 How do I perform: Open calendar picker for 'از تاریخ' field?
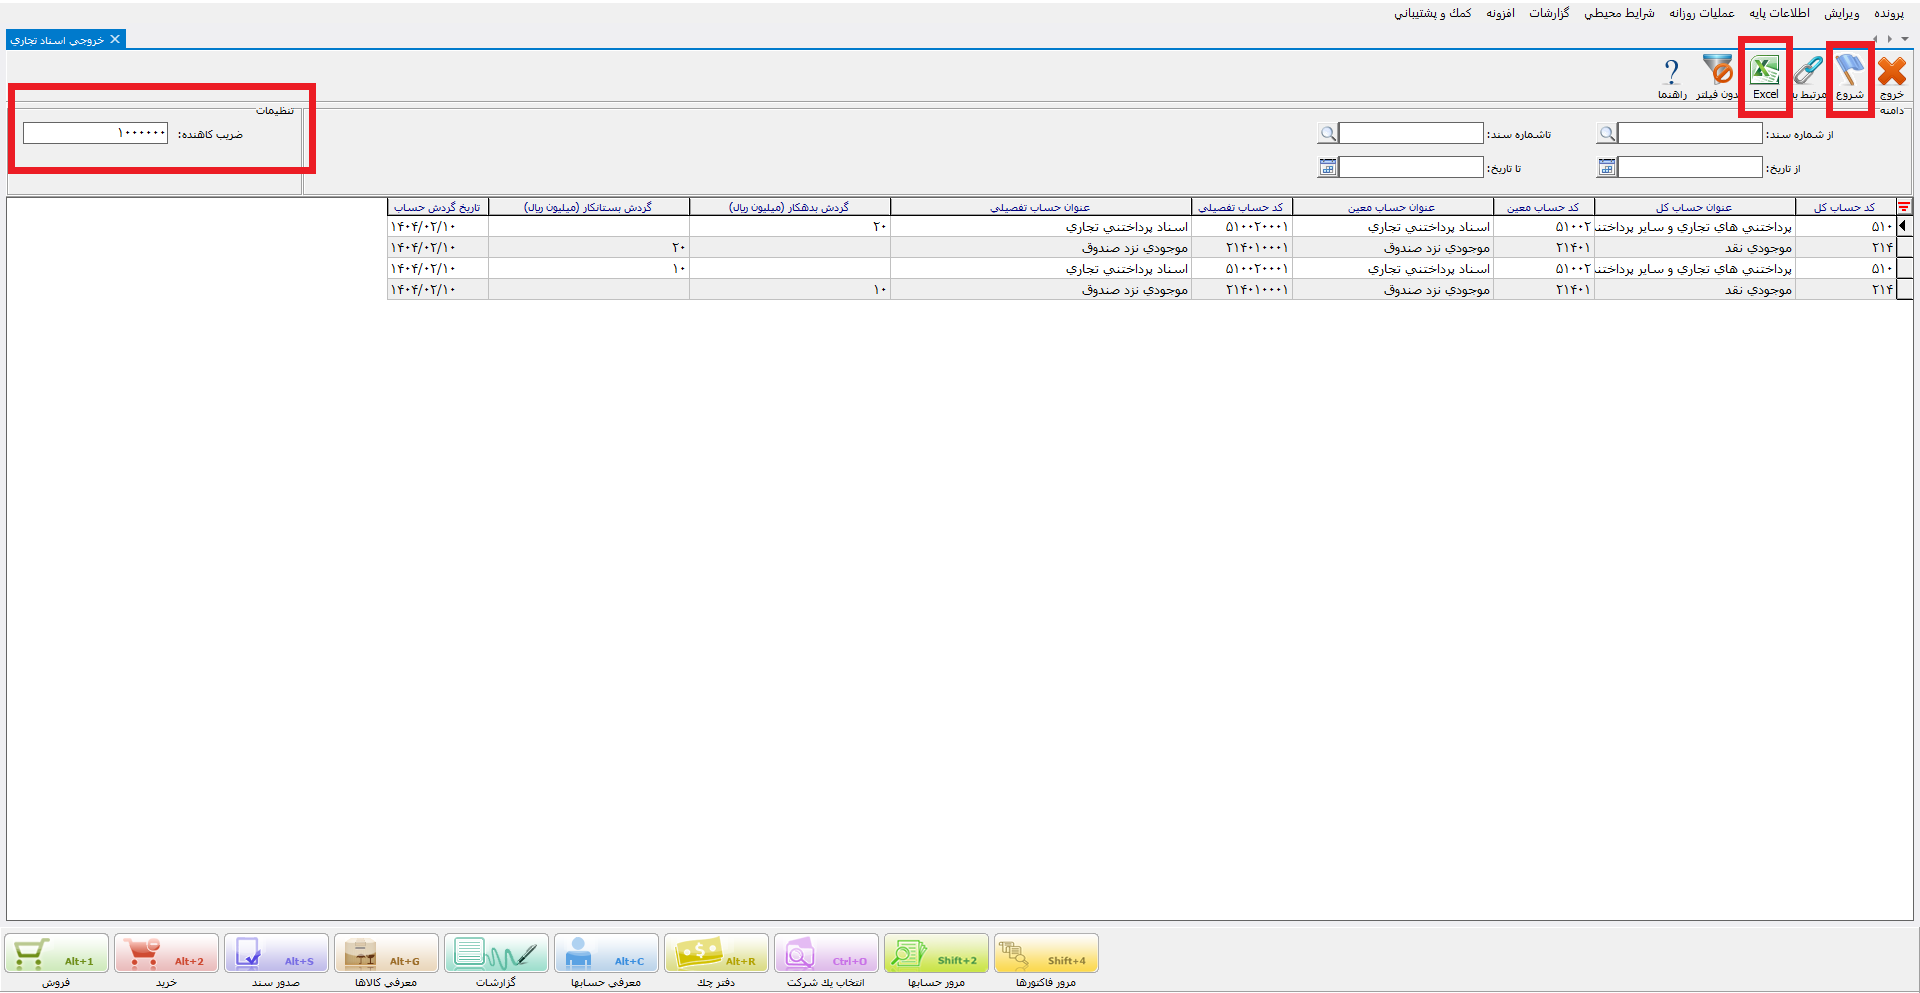(1607, 168)
